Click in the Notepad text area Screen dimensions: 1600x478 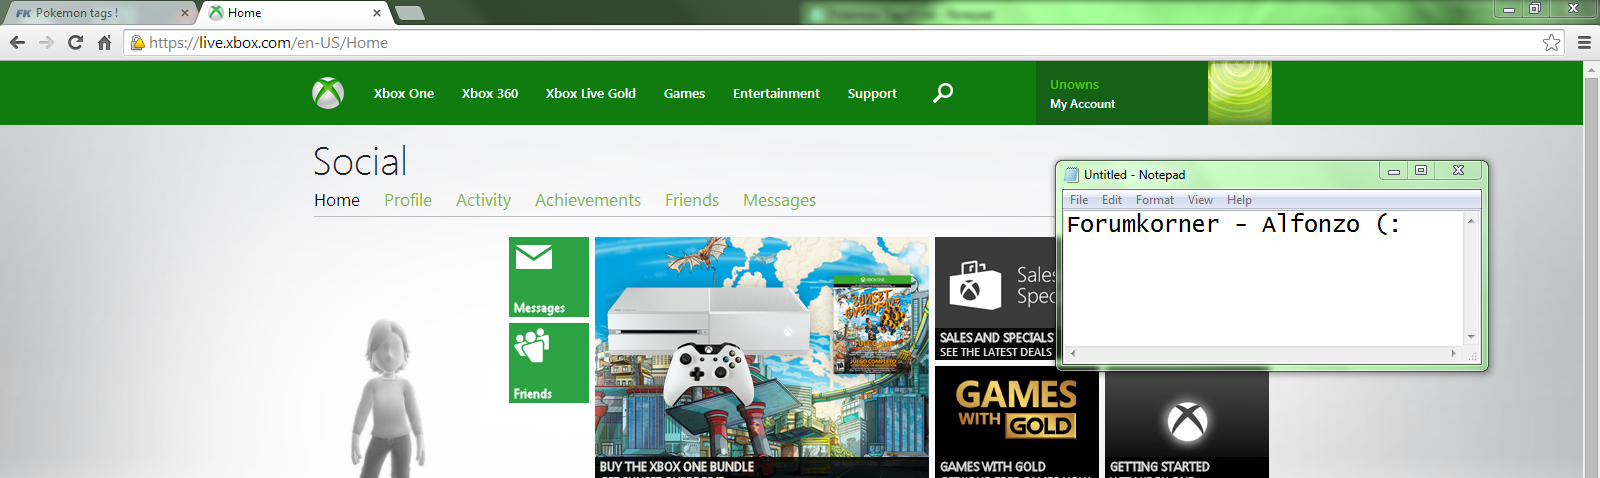click(1263, 278)
